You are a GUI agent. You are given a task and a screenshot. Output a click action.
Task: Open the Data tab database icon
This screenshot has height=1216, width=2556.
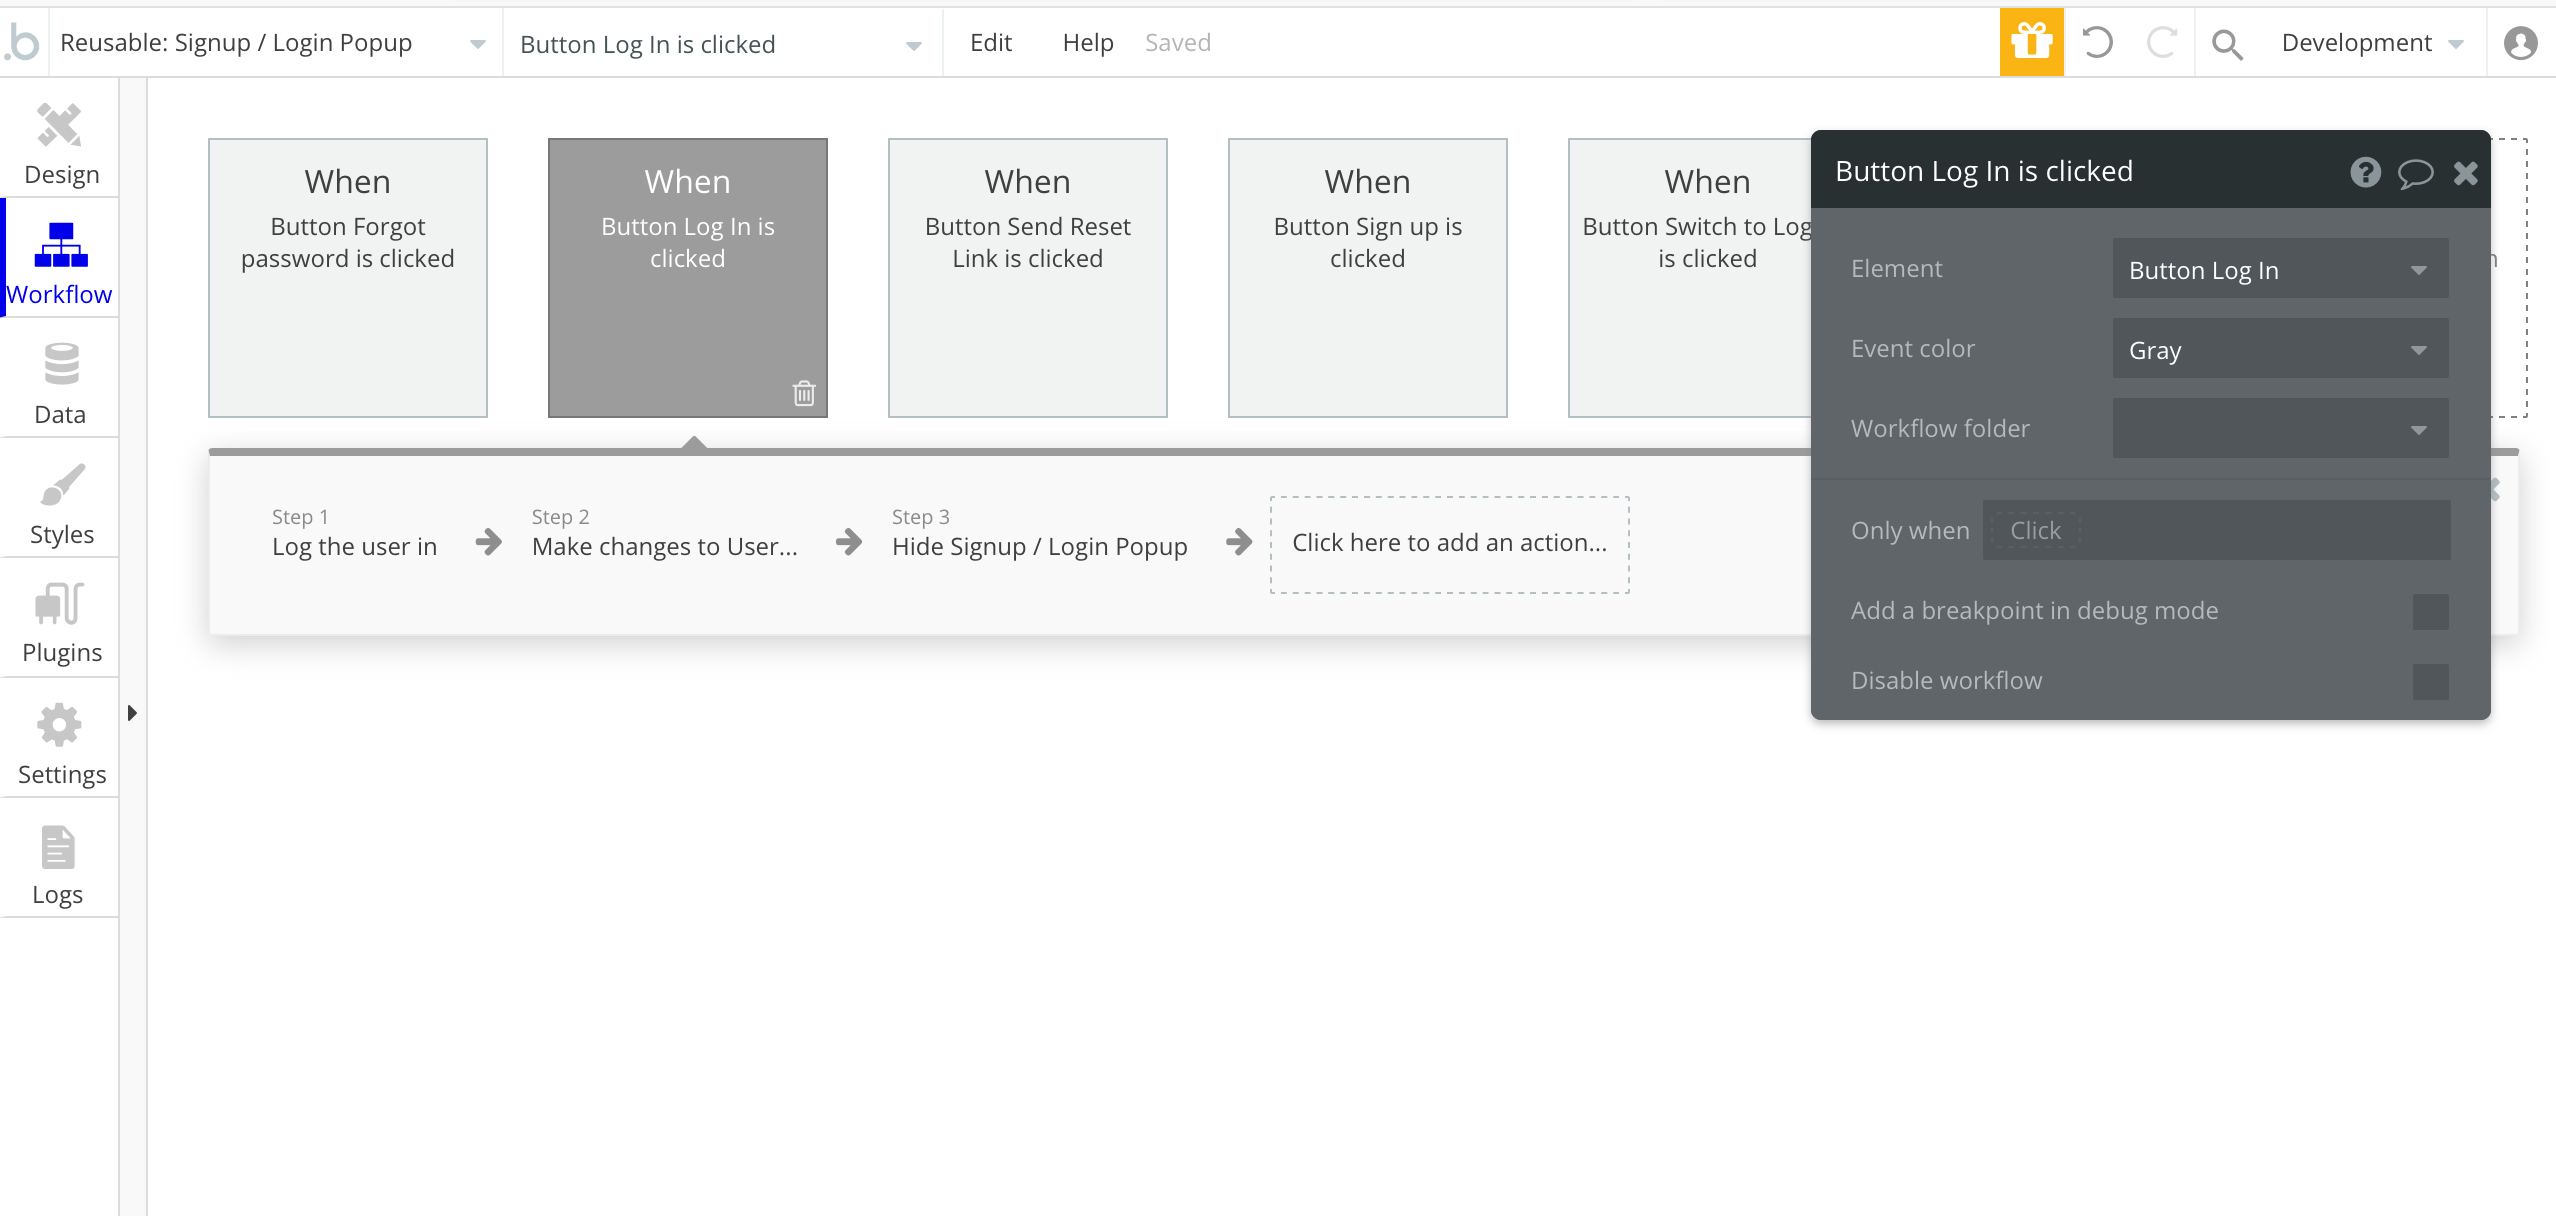61,365
